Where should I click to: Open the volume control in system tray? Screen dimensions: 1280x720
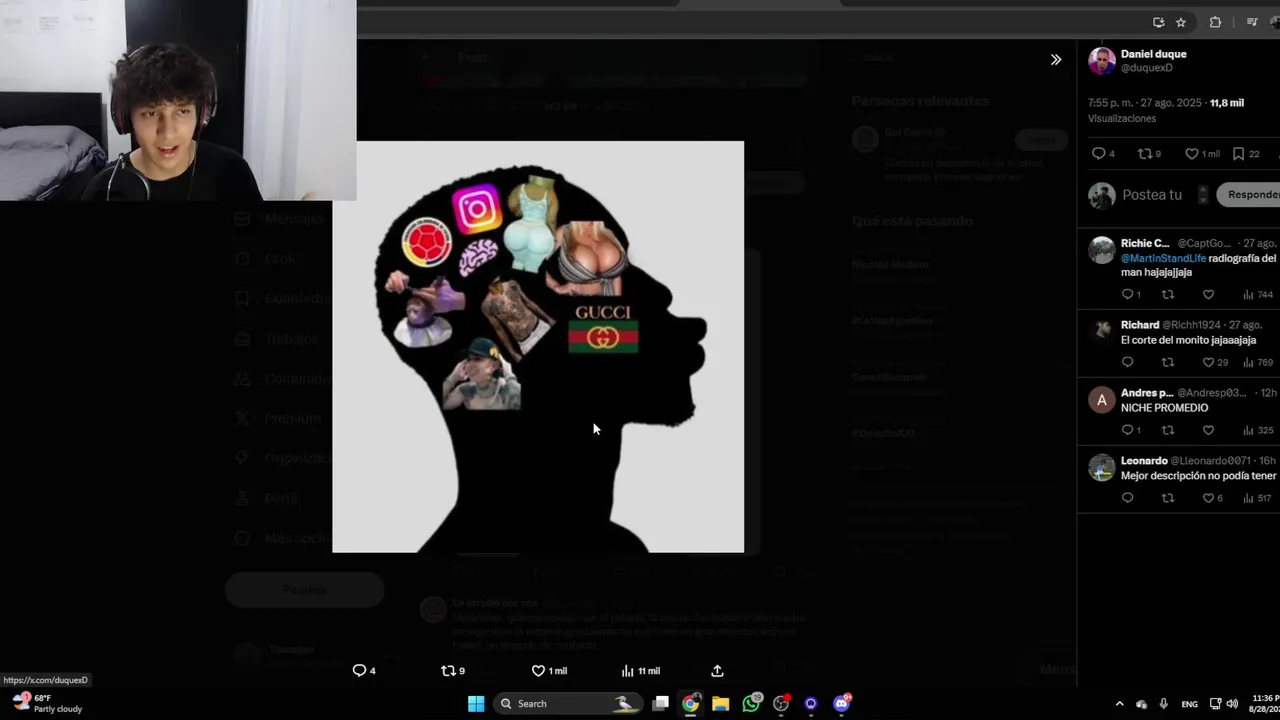coord(1232,704)
